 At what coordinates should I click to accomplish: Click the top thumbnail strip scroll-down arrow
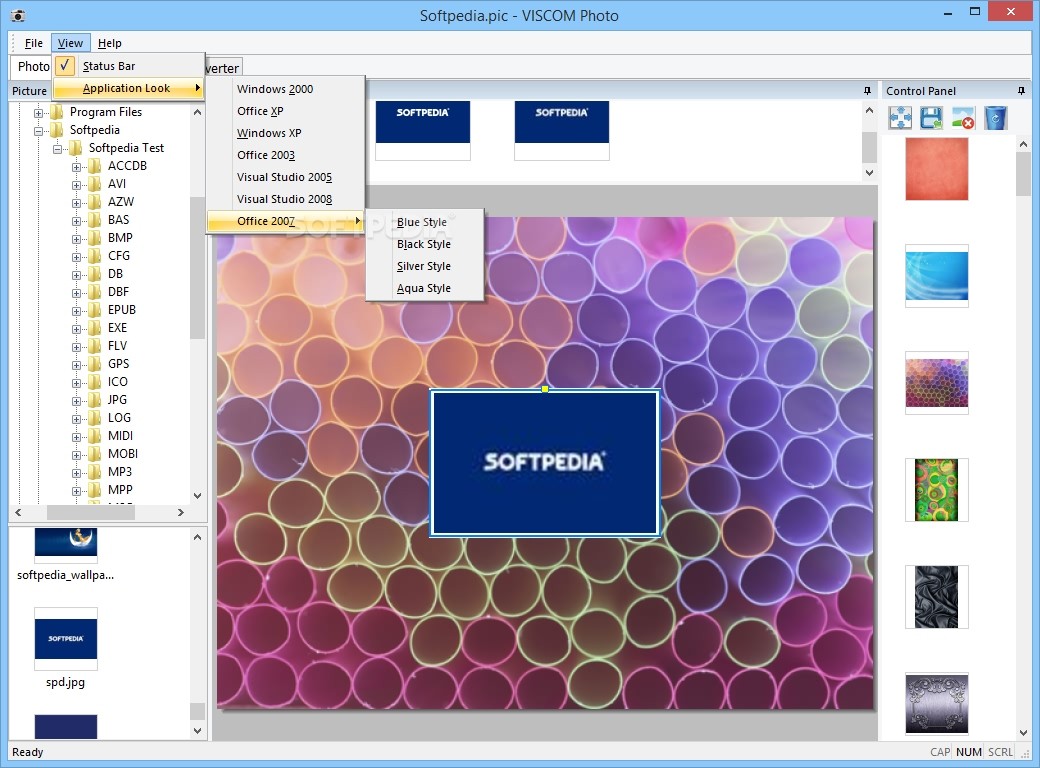pyautogui.click(x=870, y=172)
